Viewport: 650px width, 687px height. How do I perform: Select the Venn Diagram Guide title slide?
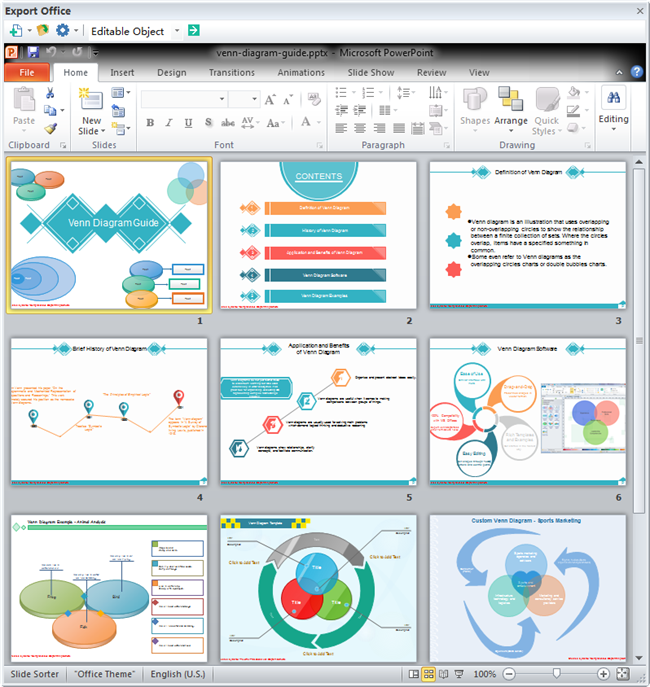109,235
